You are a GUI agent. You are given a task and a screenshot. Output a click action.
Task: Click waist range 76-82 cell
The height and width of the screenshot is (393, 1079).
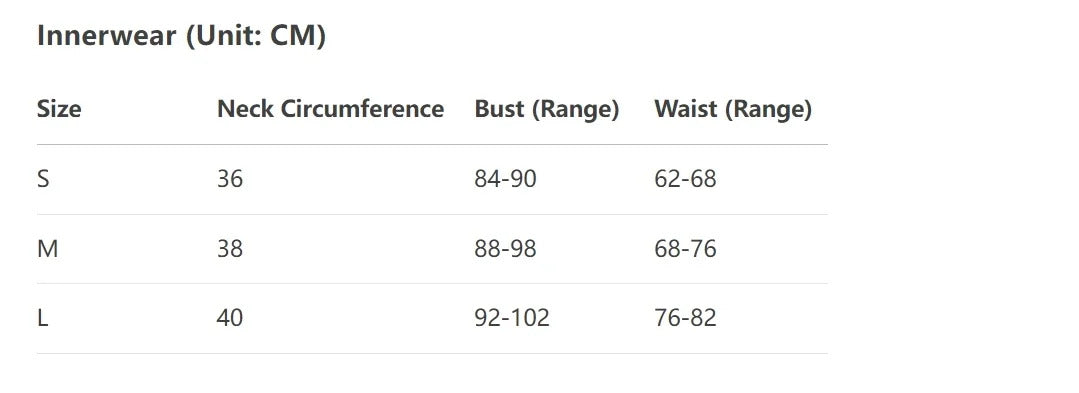click(685, 318)
